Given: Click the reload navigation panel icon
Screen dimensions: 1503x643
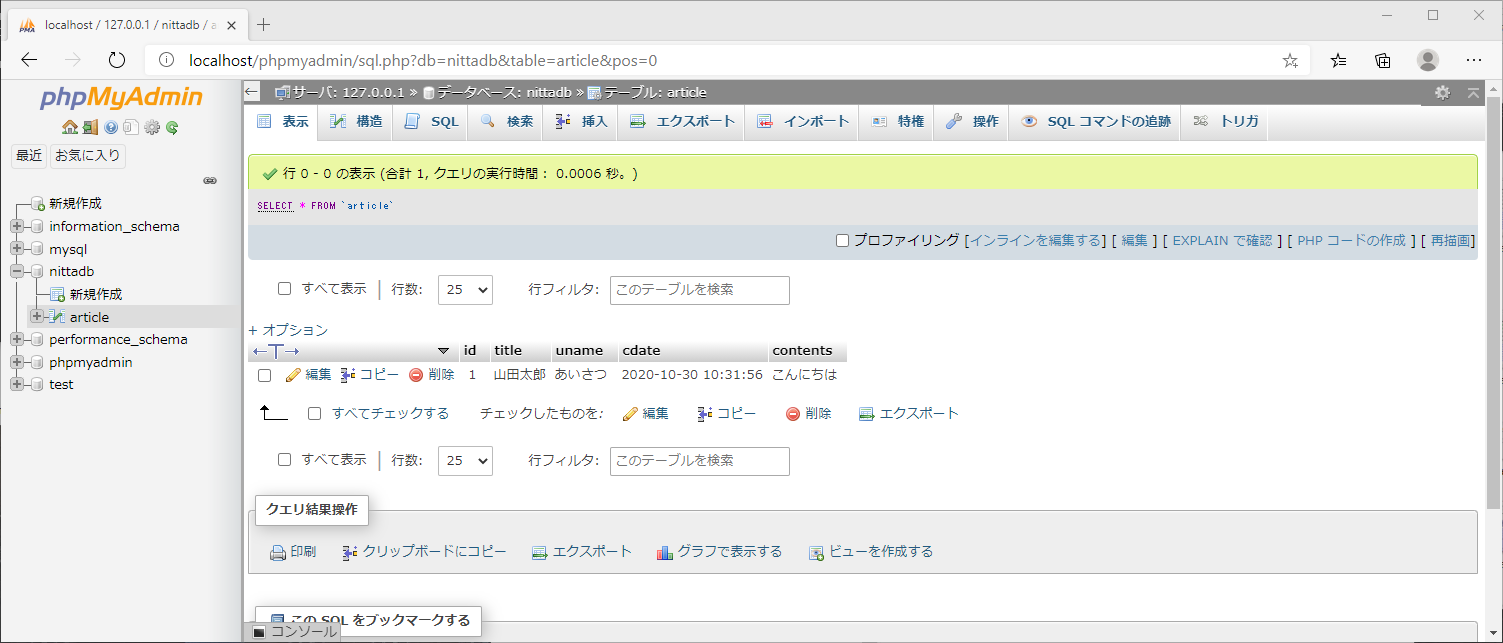Looking at the screenshot, I should (172, 127).
